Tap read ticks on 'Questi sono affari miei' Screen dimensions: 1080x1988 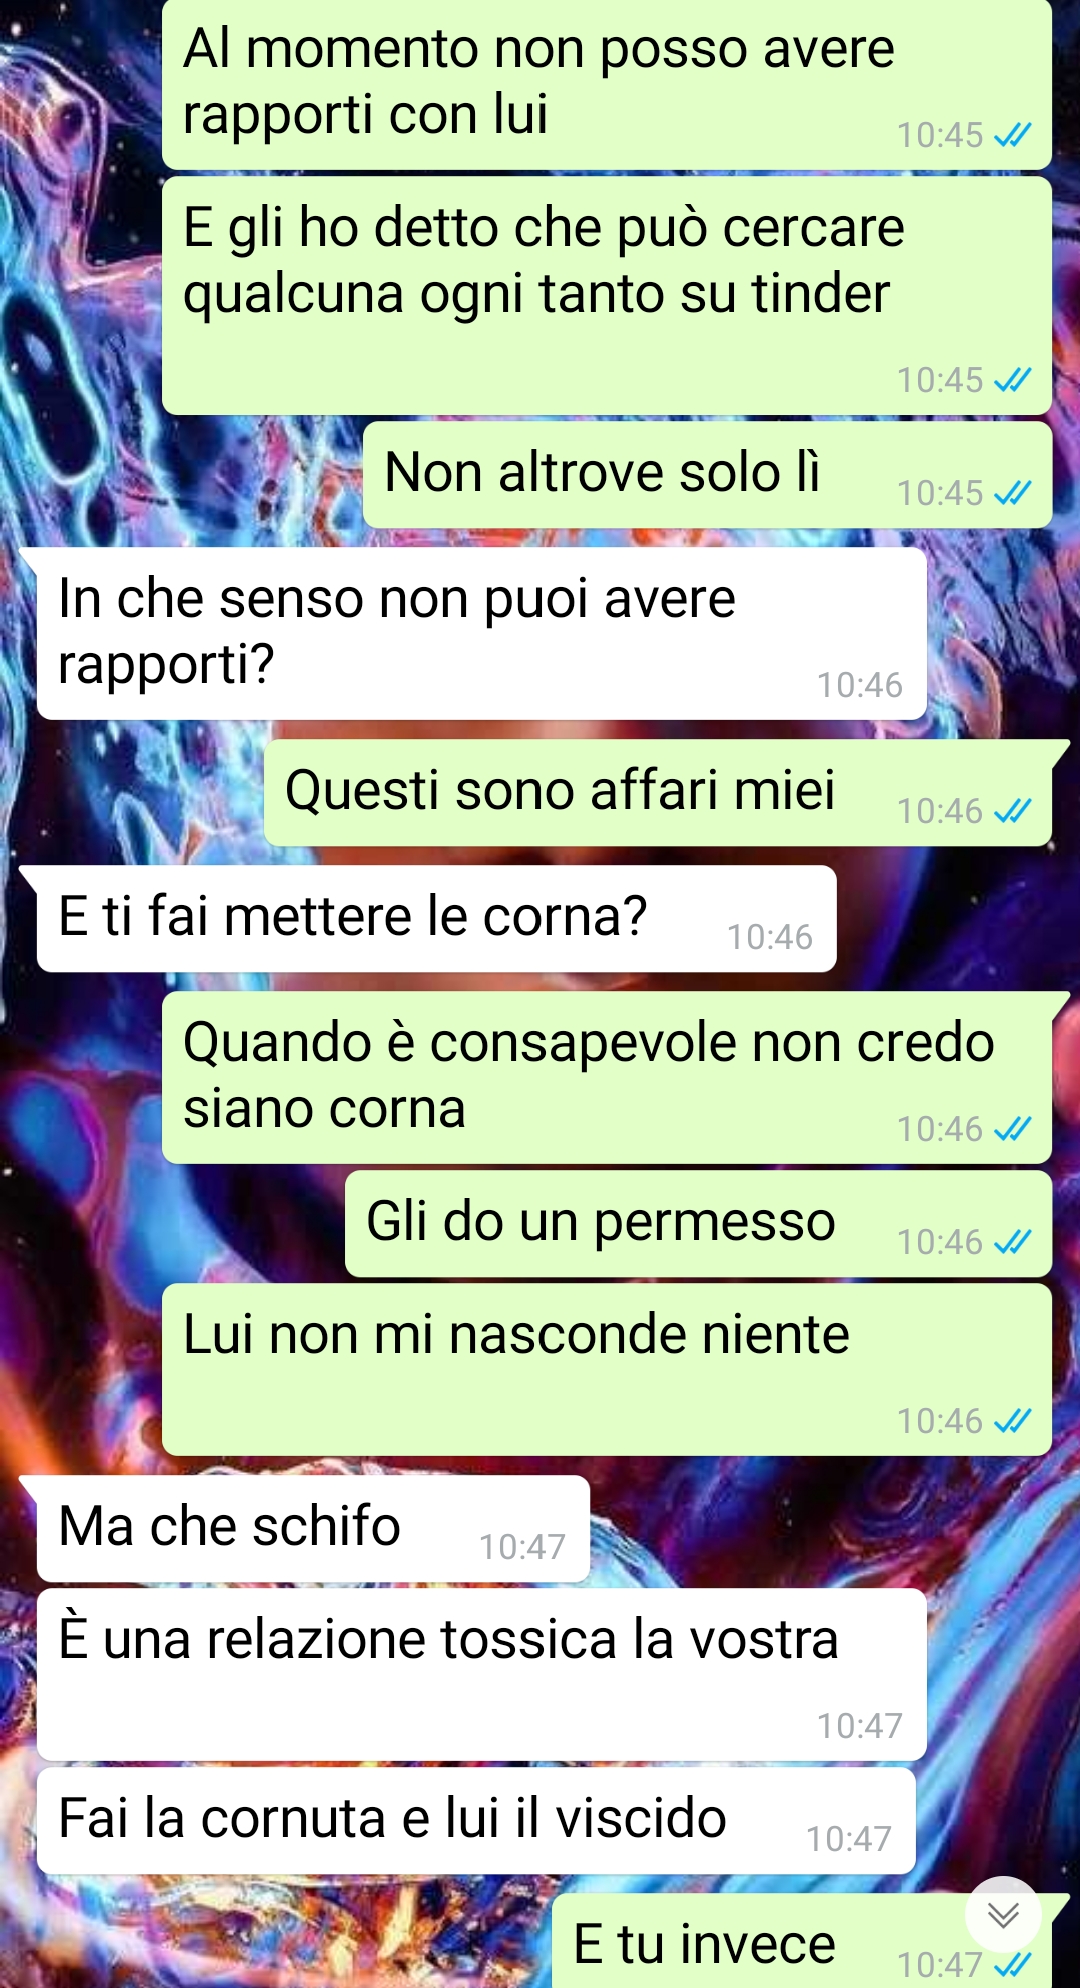tap(1013, 811)
